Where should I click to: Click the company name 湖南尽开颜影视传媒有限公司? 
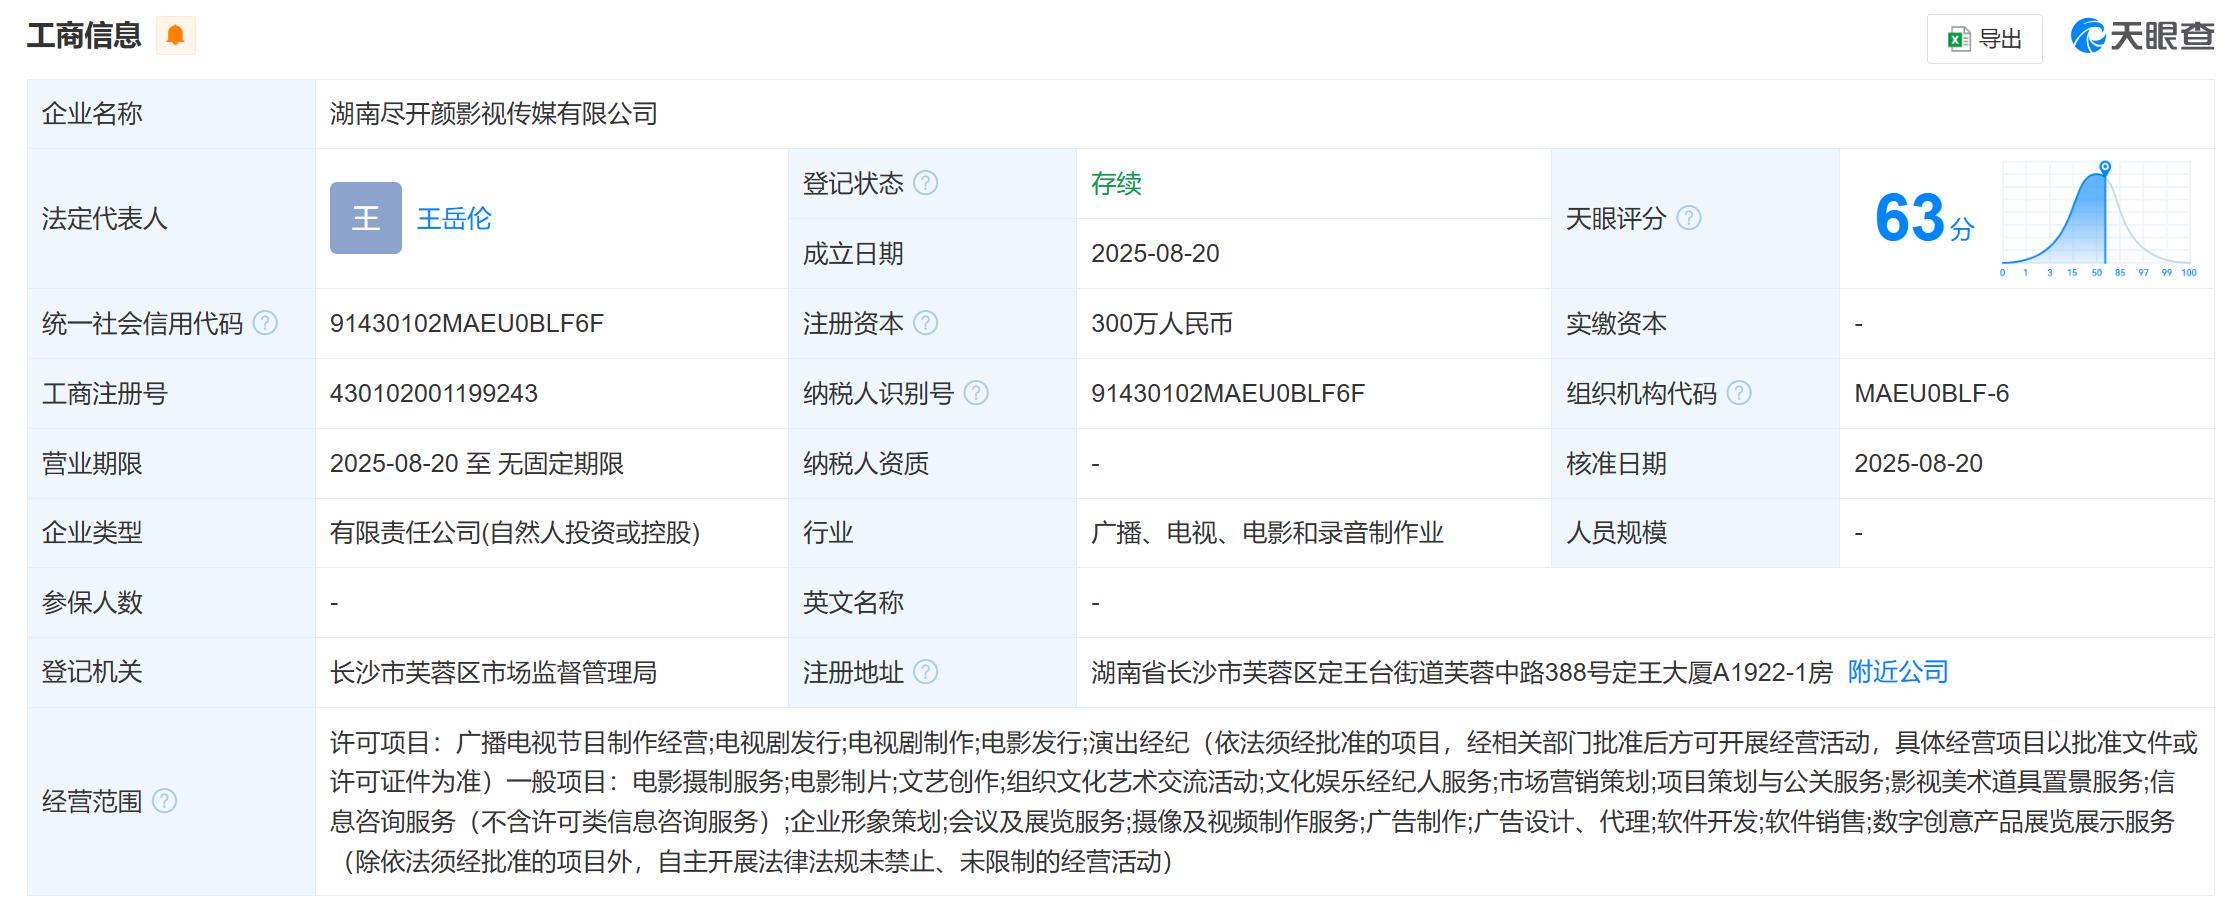tap(494, 114)
